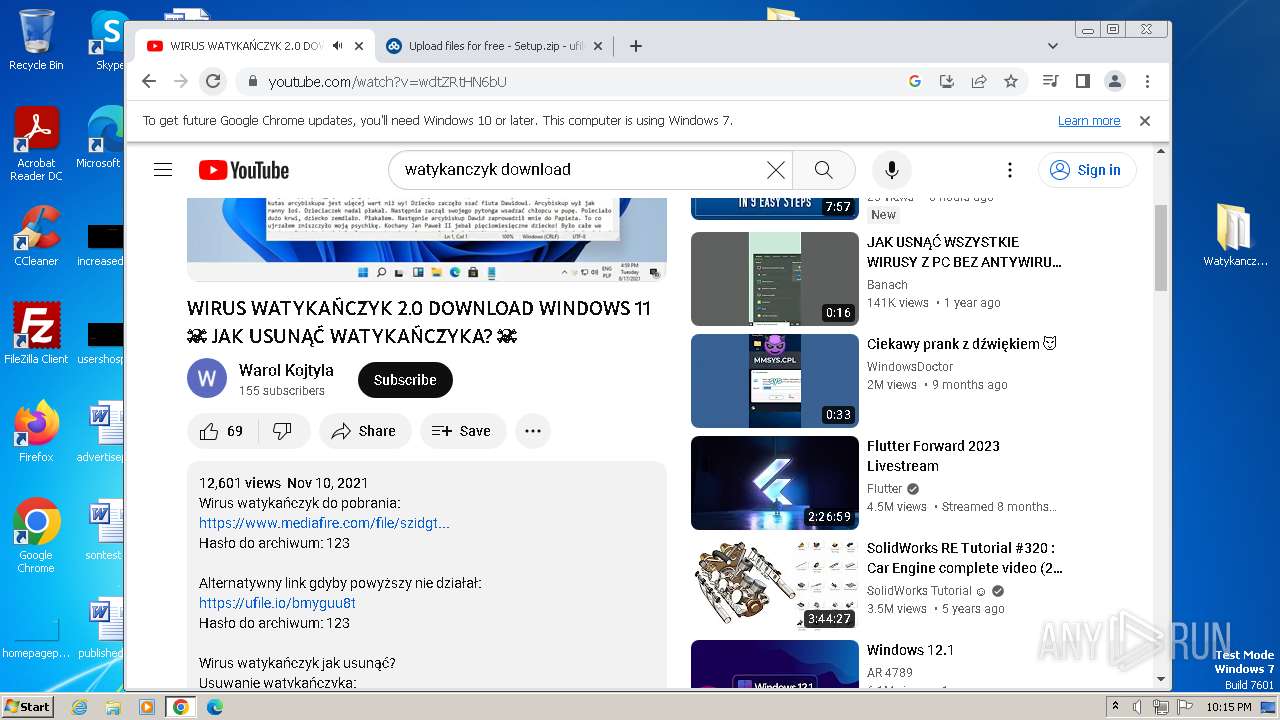Open the Watykancz... folder on desktop
Screen dimensions: 1280x720
(1235, 235)
